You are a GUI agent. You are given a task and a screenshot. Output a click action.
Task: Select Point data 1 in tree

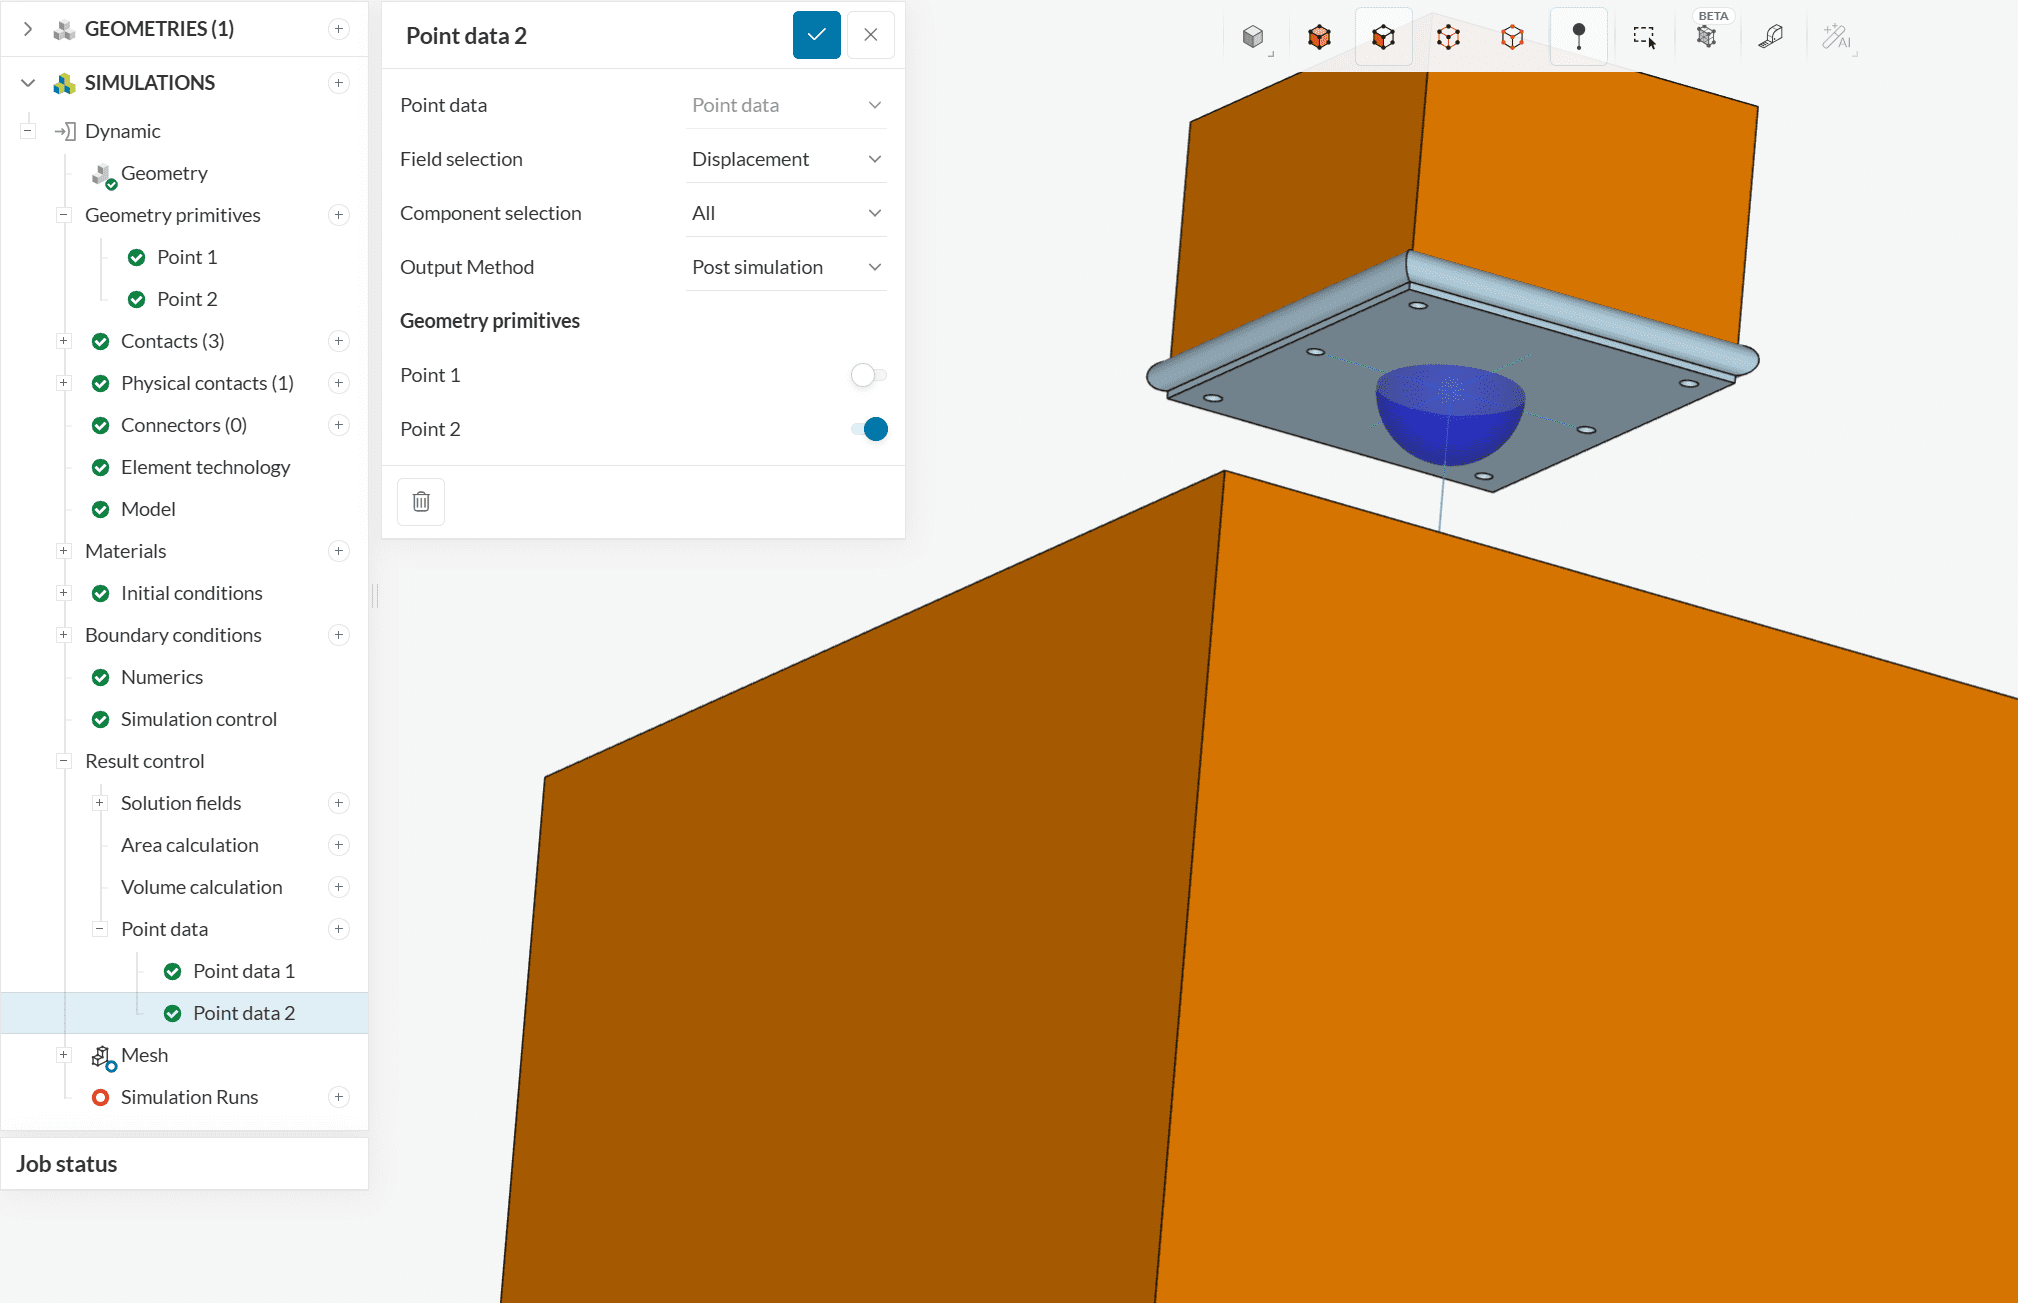(243, 971)
